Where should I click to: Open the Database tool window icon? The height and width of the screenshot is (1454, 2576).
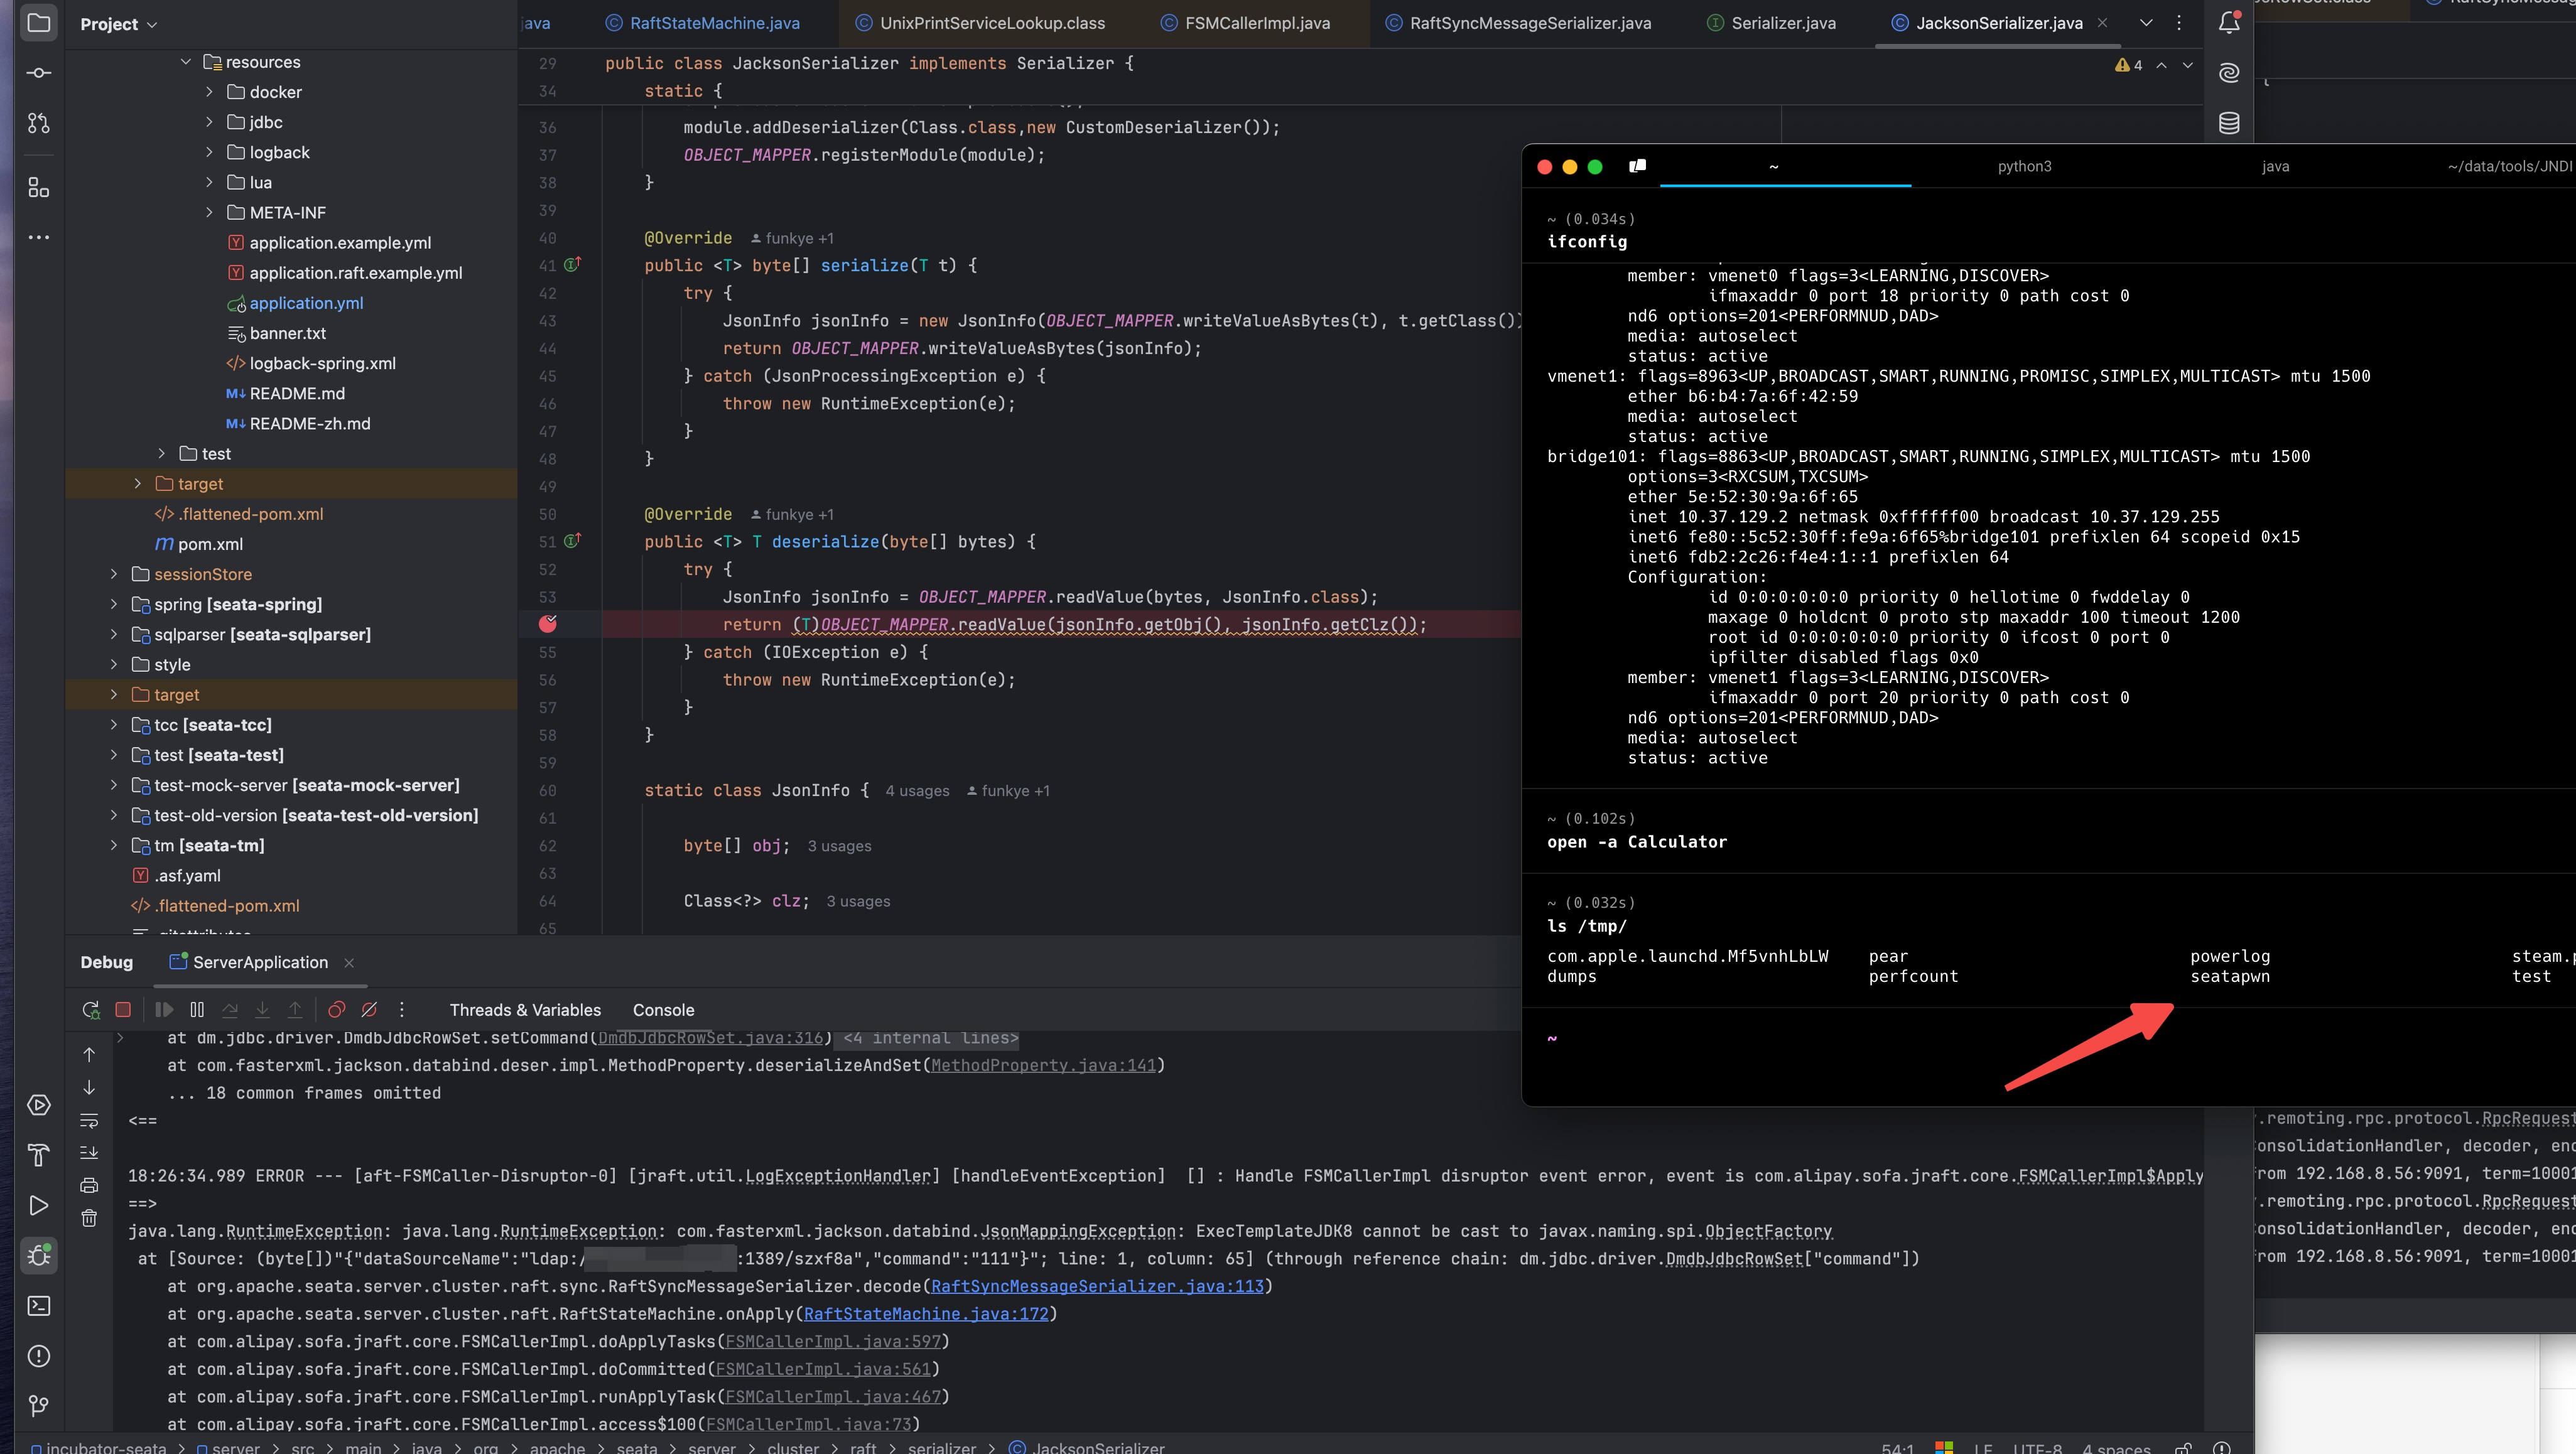coord(2229,123)
